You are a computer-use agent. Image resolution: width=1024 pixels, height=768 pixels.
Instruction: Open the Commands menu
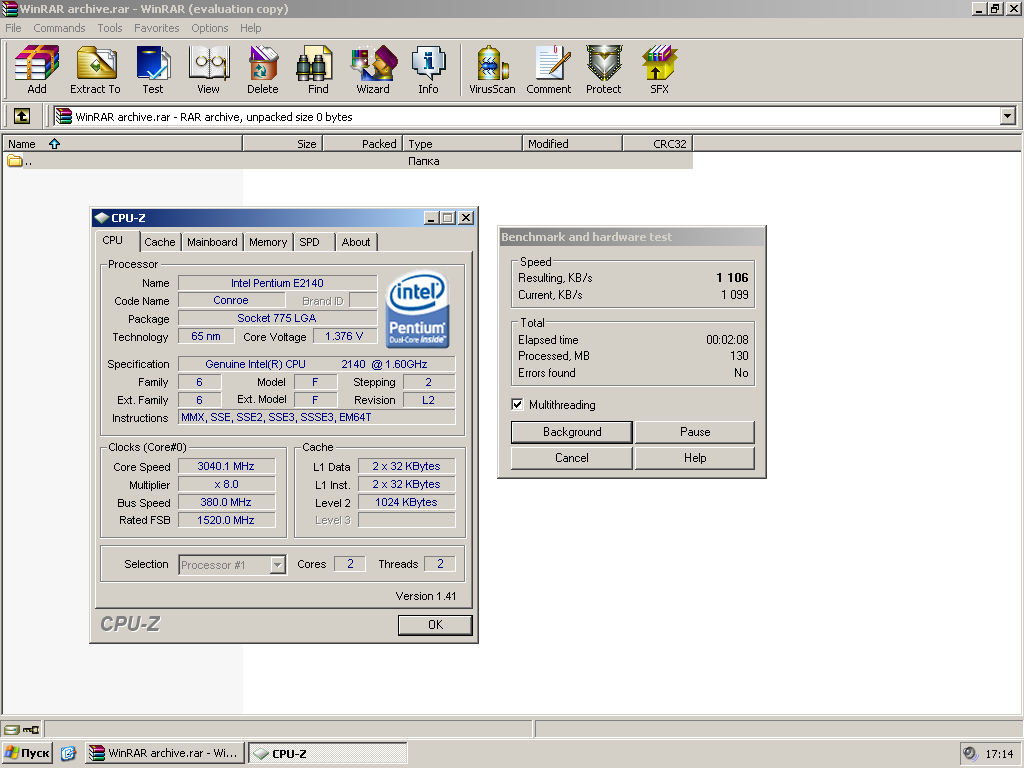(59, 28)
